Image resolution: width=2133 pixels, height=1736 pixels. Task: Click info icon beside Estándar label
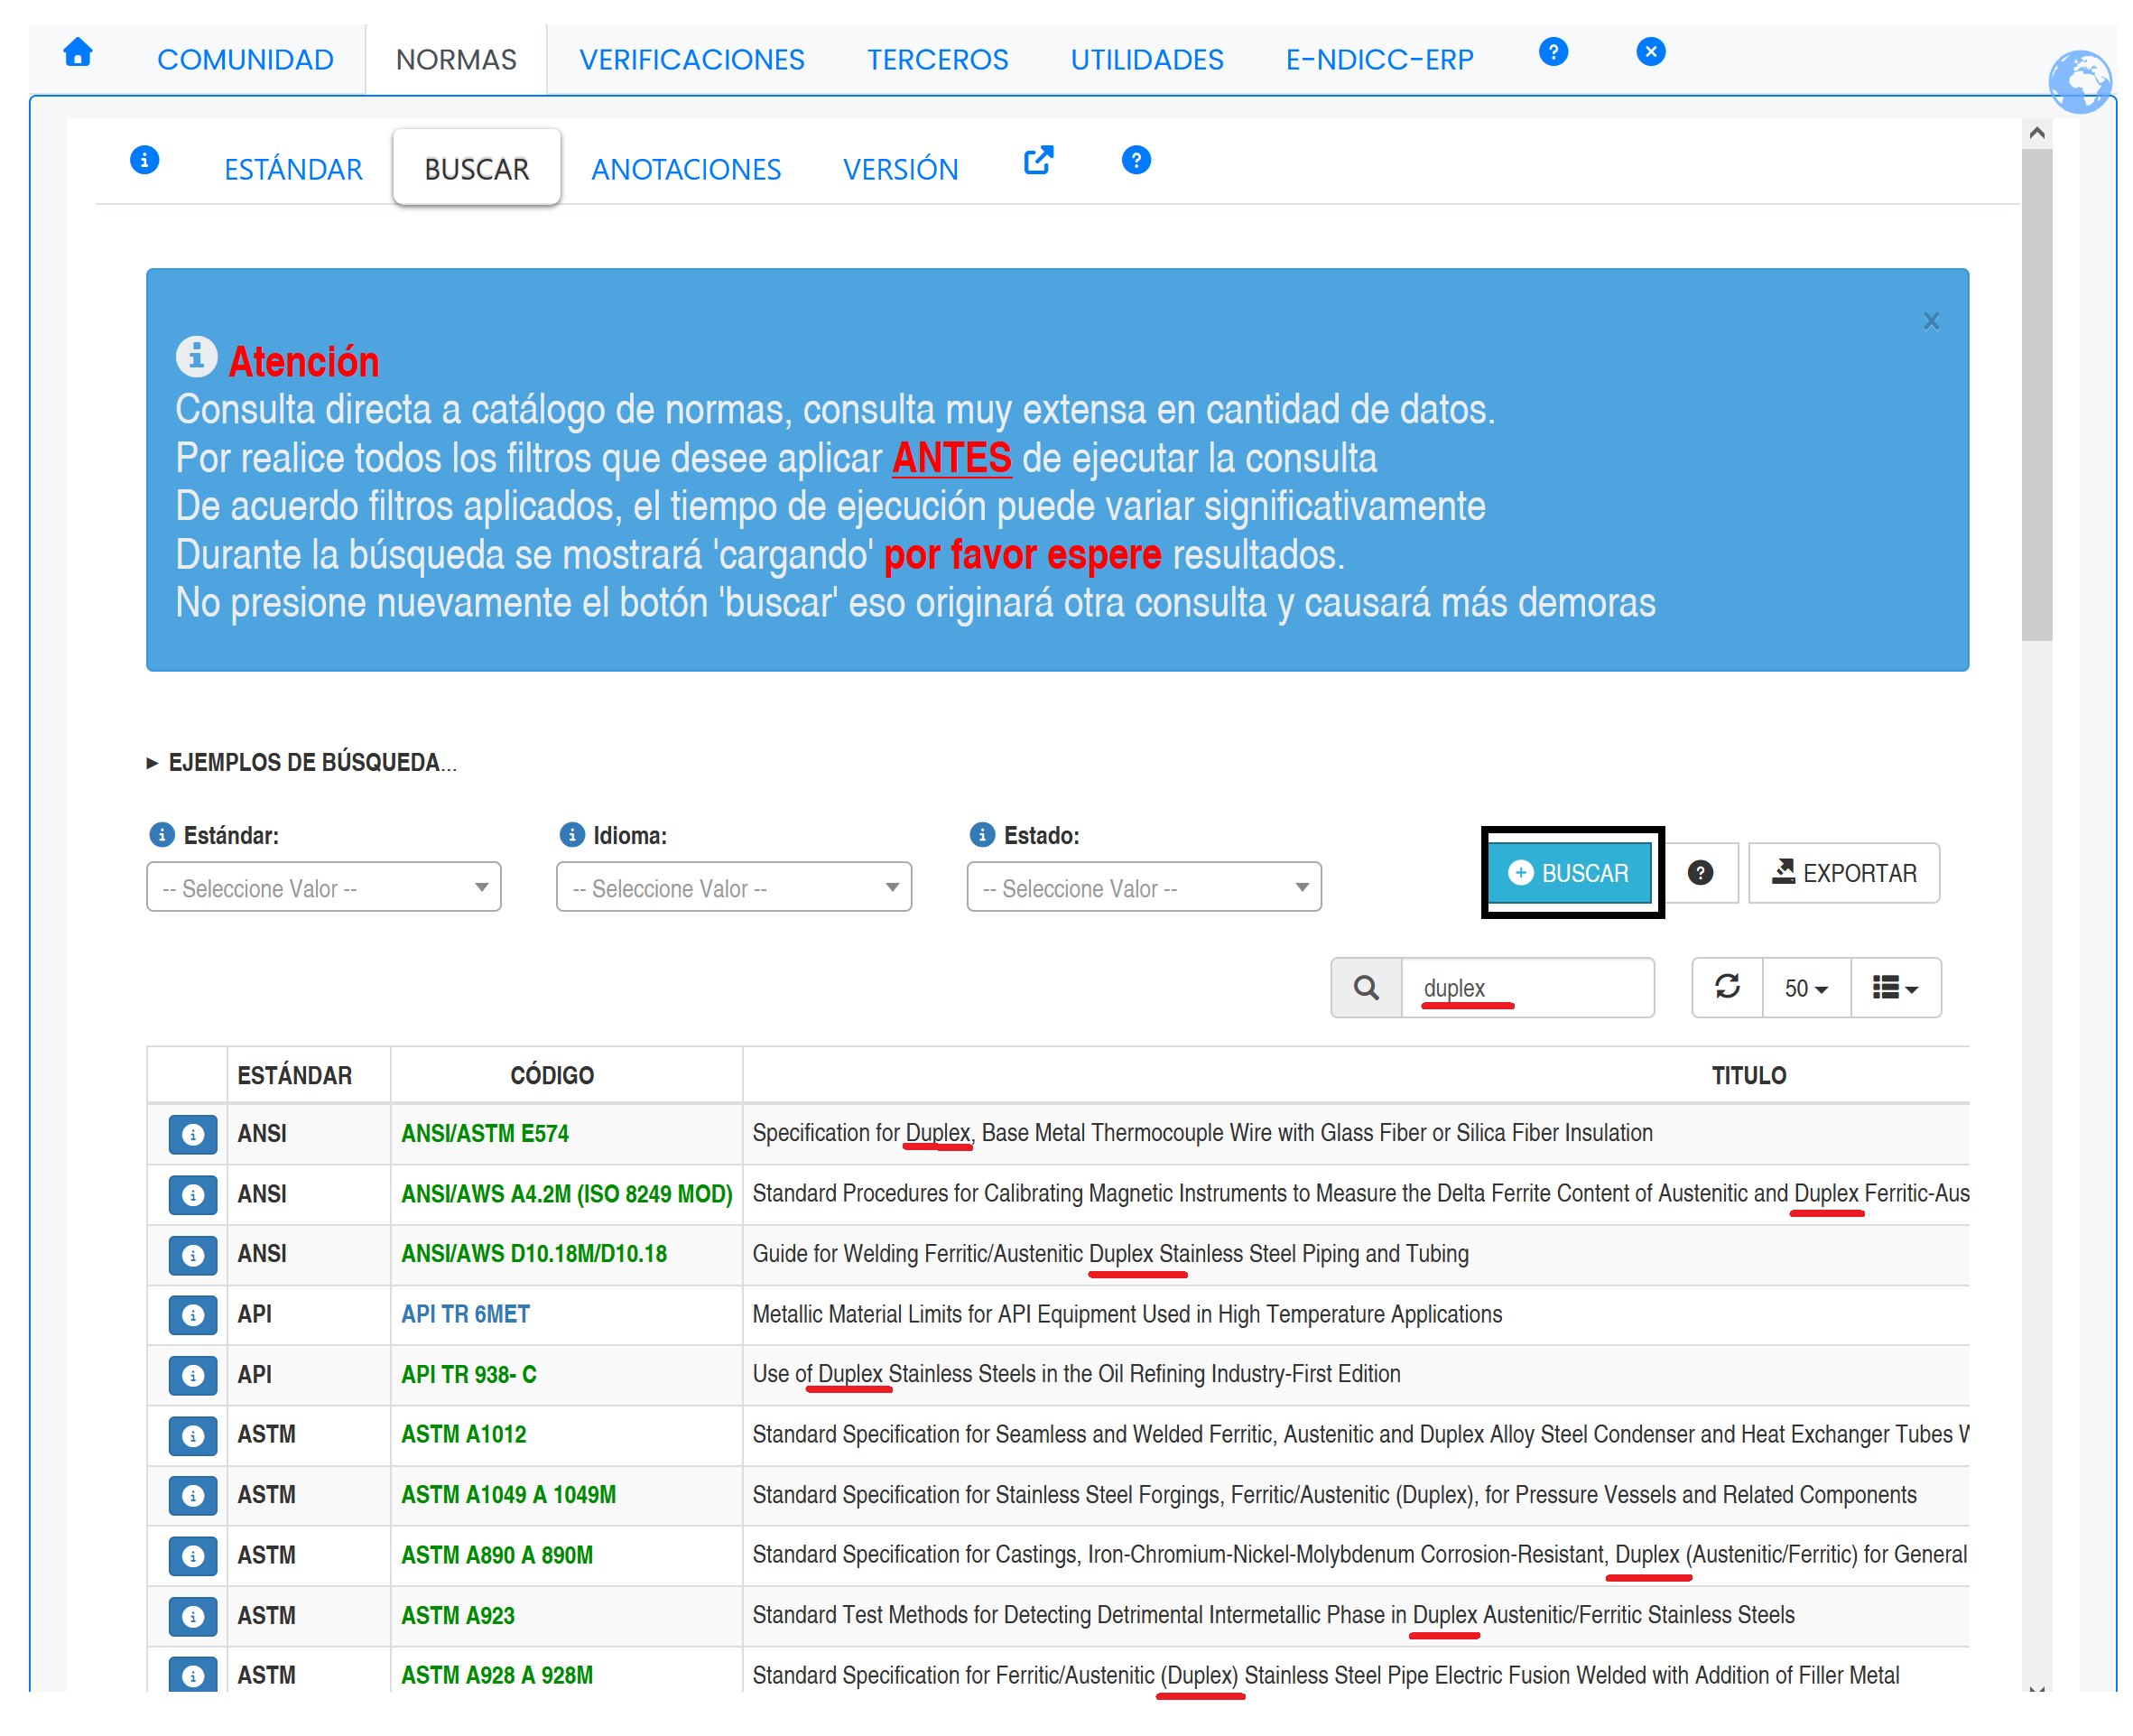point(161,835)
